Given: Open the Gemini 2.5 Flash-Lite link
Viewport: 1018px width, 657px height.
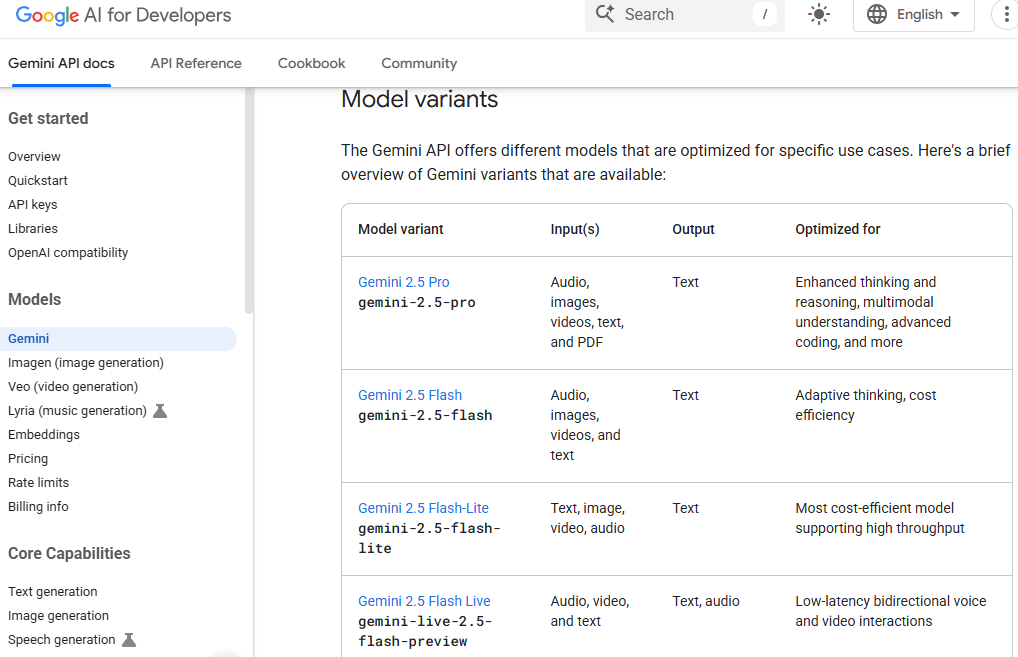Looking at the screenshot, I should (423, 508).
